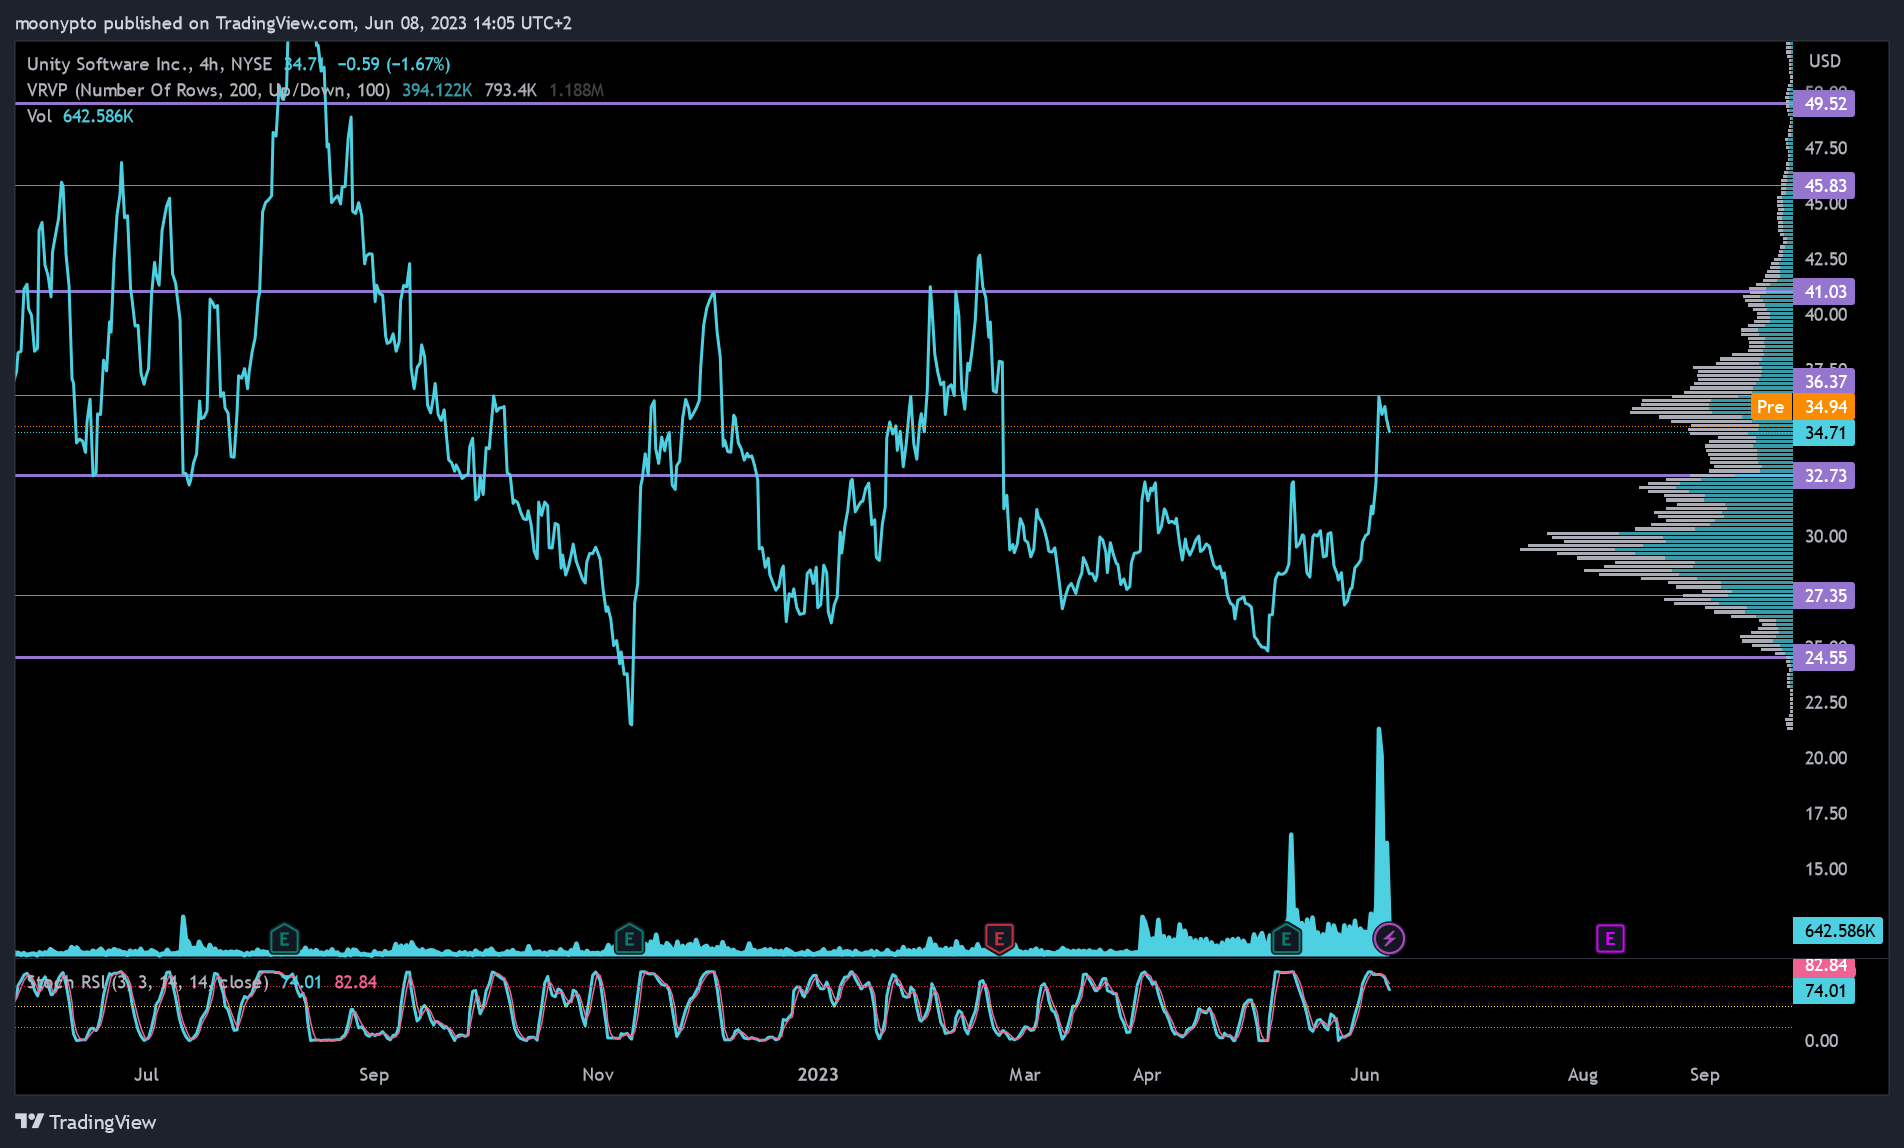Screen dimensions: 1904x1148
Task: Click the 394.122K VRVP value
Action: (x=437, y=90)
